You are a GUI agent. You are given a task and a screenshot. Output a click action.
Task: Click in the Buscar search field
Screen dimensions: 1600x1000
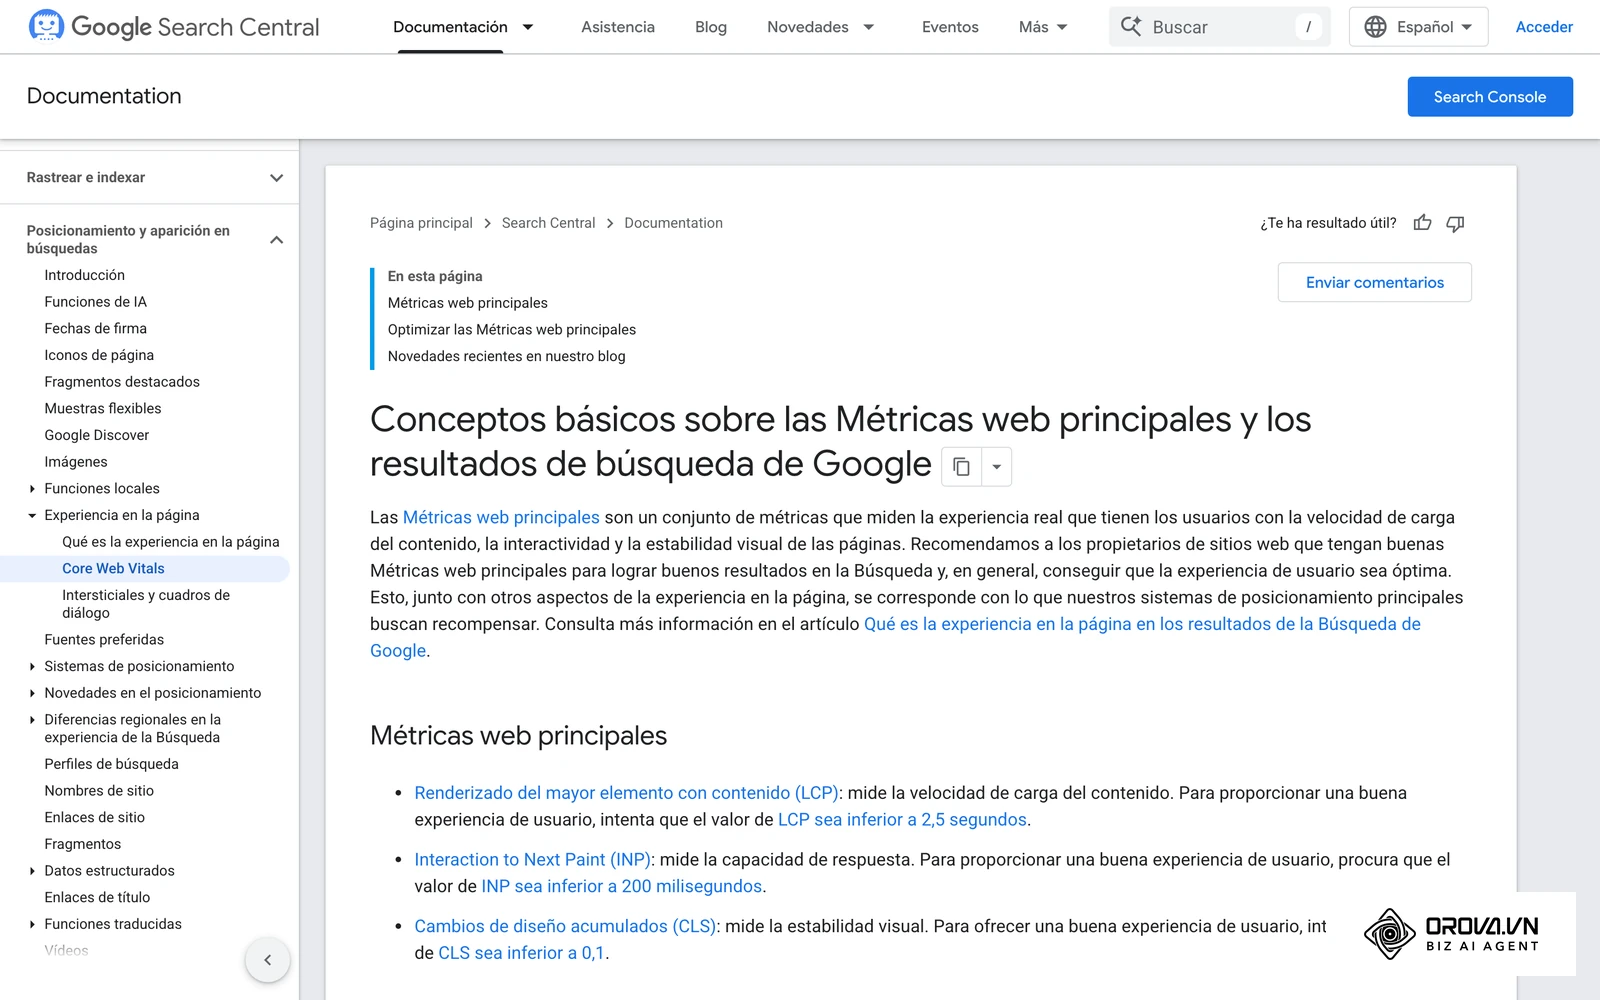coord(1220,27)
